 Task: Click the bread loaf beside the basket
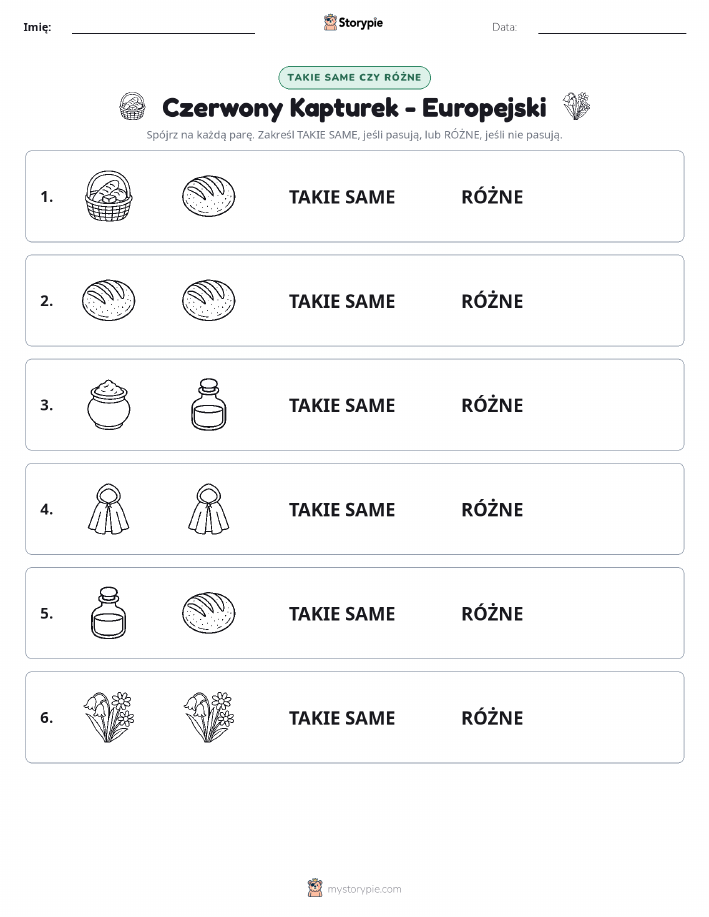[x=209, y=196]
